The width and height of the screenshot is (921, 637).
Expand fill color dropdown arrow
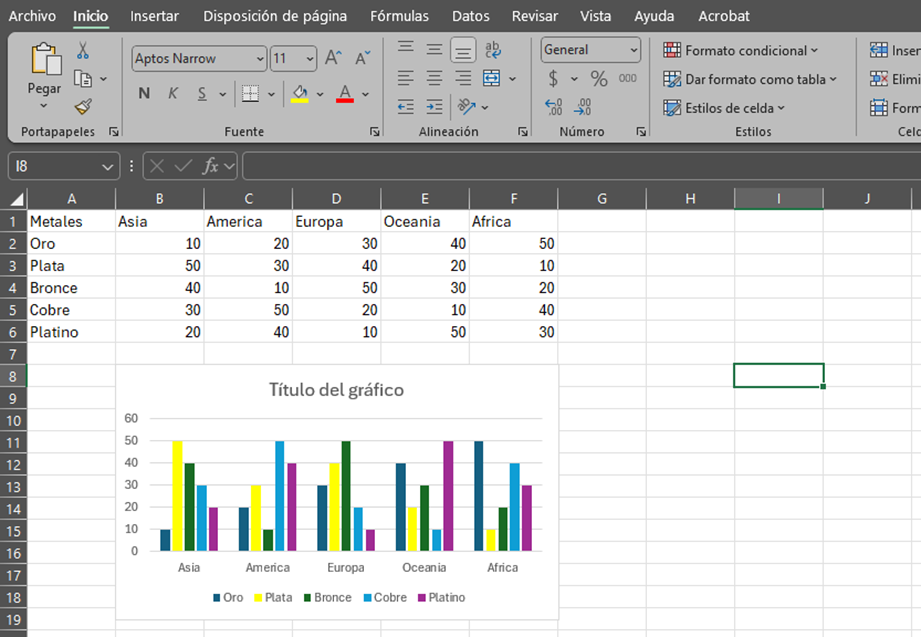coord(320,94)
